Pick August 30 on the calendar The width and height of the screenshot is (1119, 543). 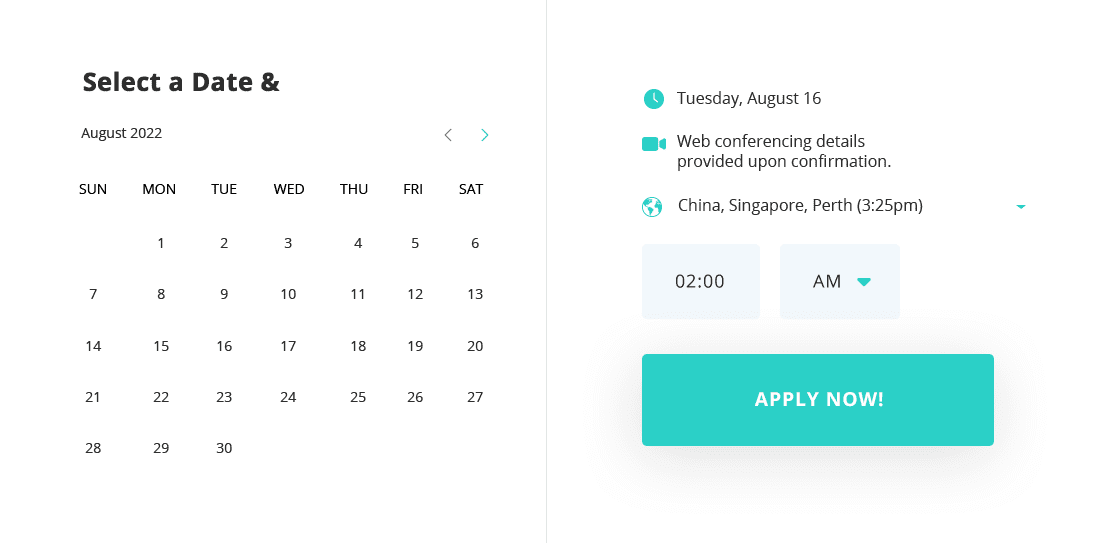(x=224, y=448)
